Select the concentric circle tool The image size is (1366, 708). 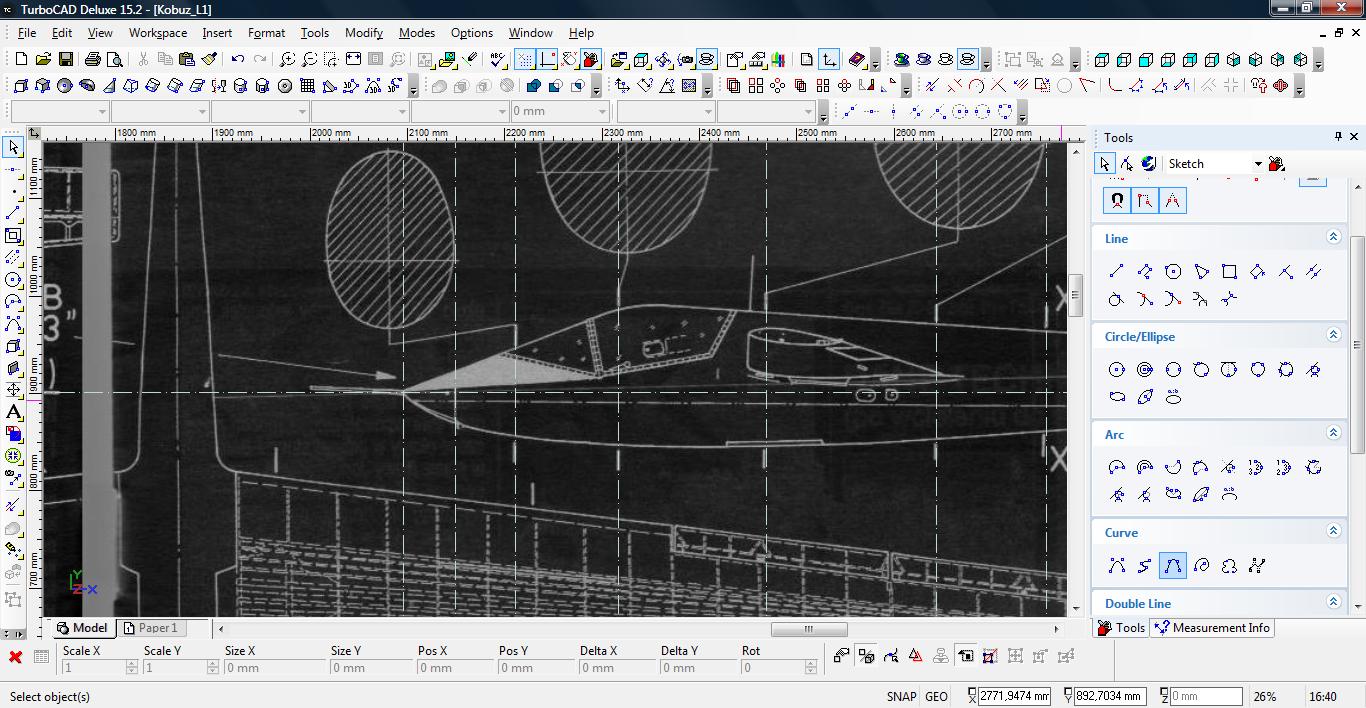(x=1145, y=369)
